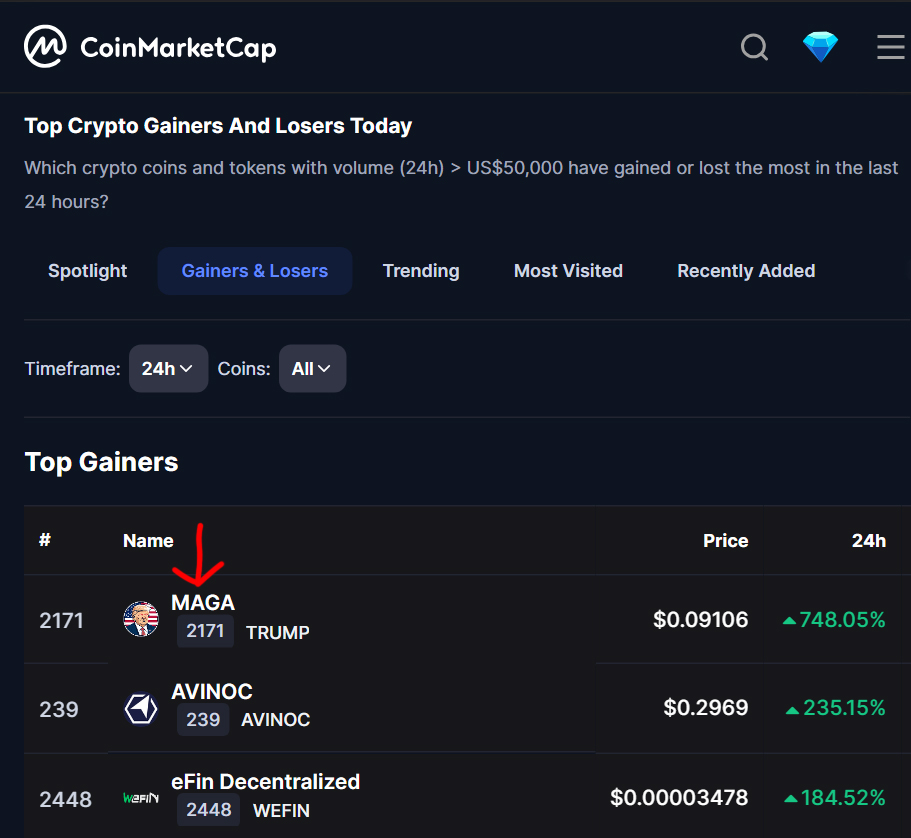Click the 748.05% gain value

834,619
